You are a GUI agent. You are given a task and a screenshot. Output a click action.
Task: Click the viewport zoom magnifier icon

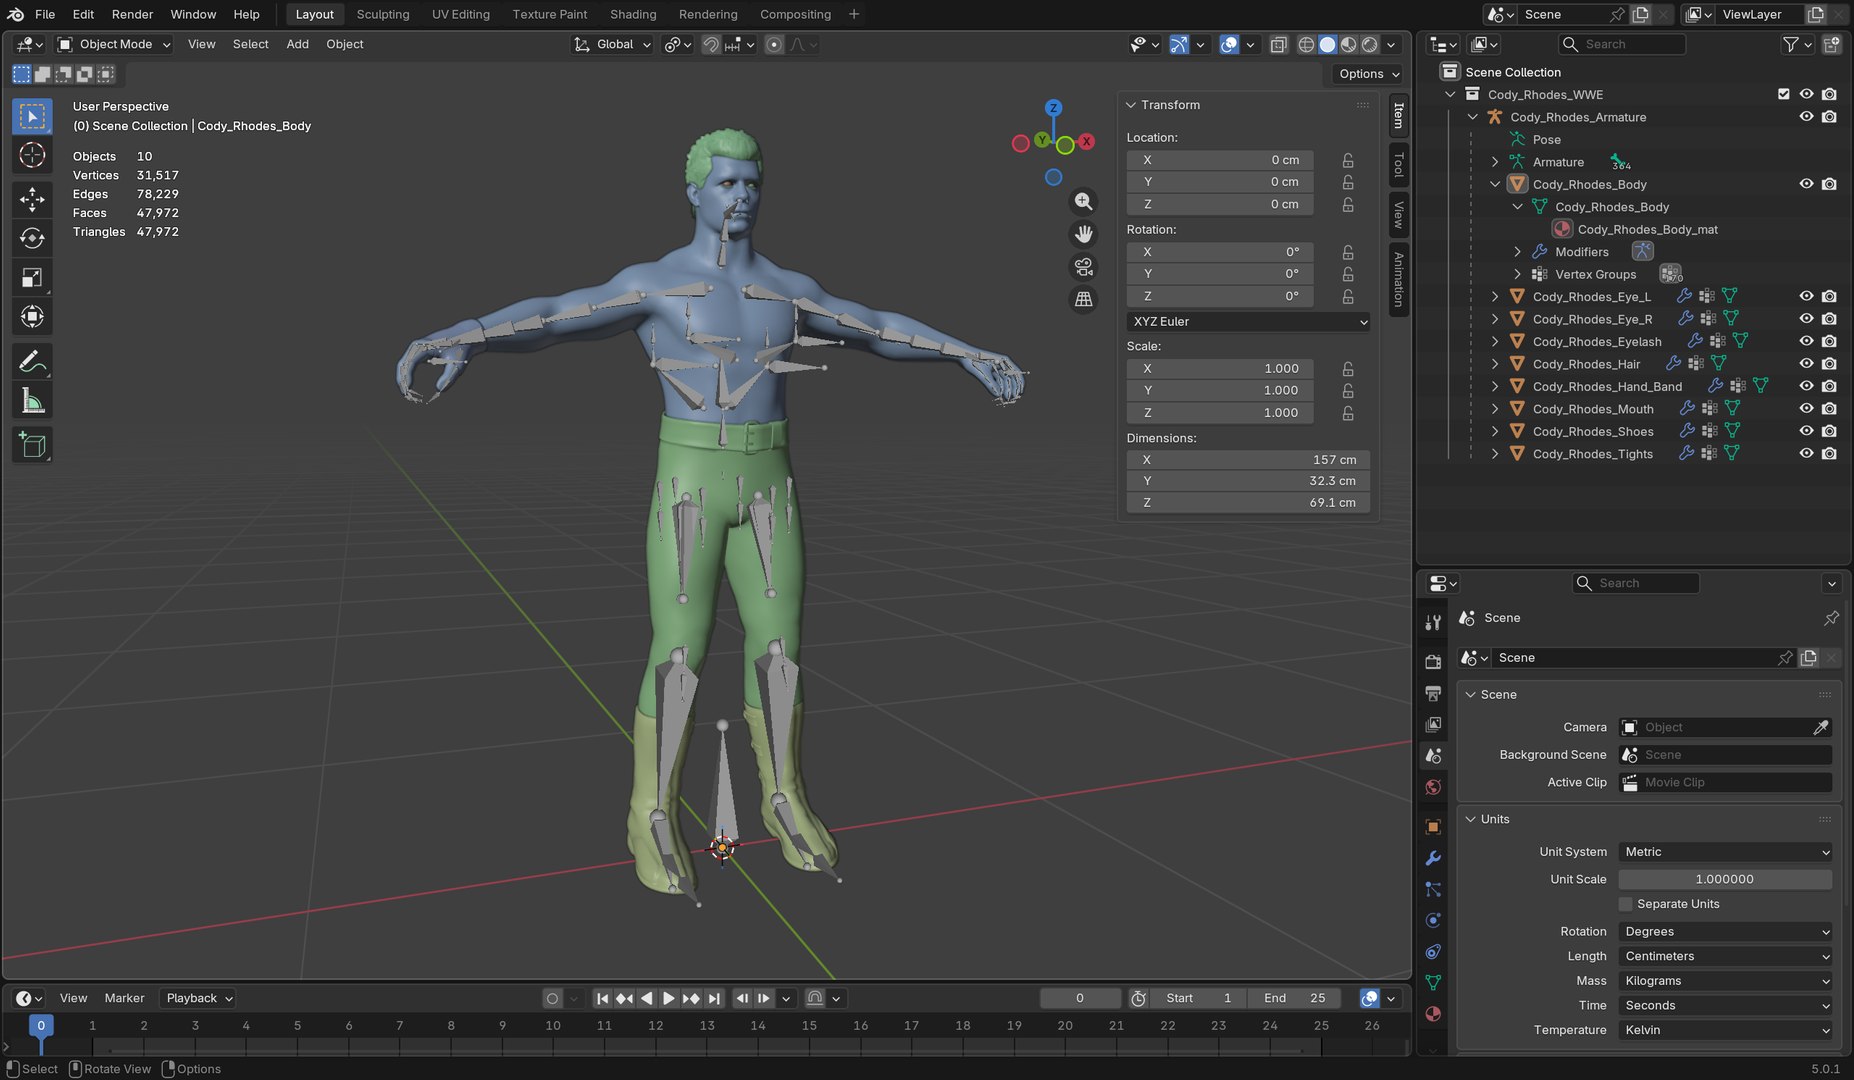click(1083, 202)
